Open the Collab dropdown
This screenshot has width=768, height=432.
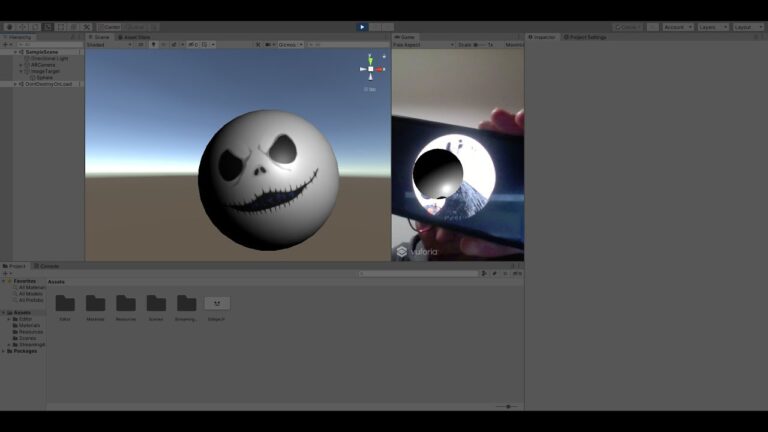tap(627, 27)
